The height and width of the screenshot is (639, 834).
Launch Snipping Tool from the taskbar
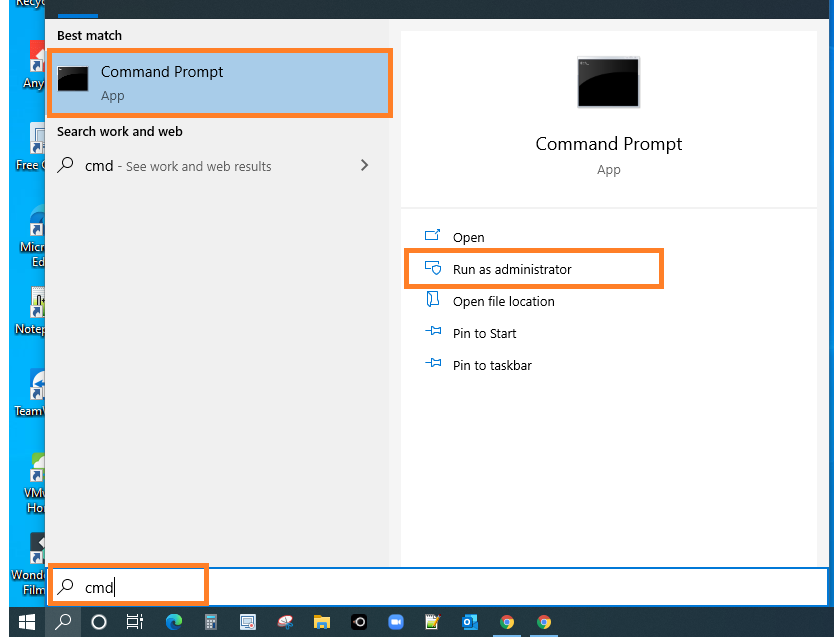pos(285,621)
